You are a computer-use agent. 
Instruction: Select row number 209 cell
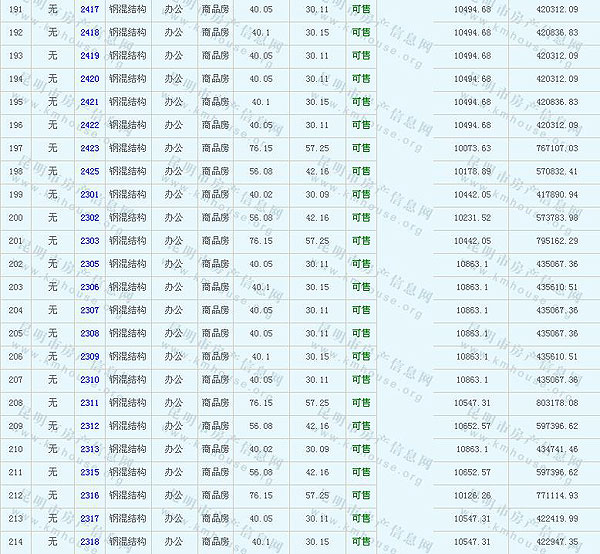(x=15, y=426)
